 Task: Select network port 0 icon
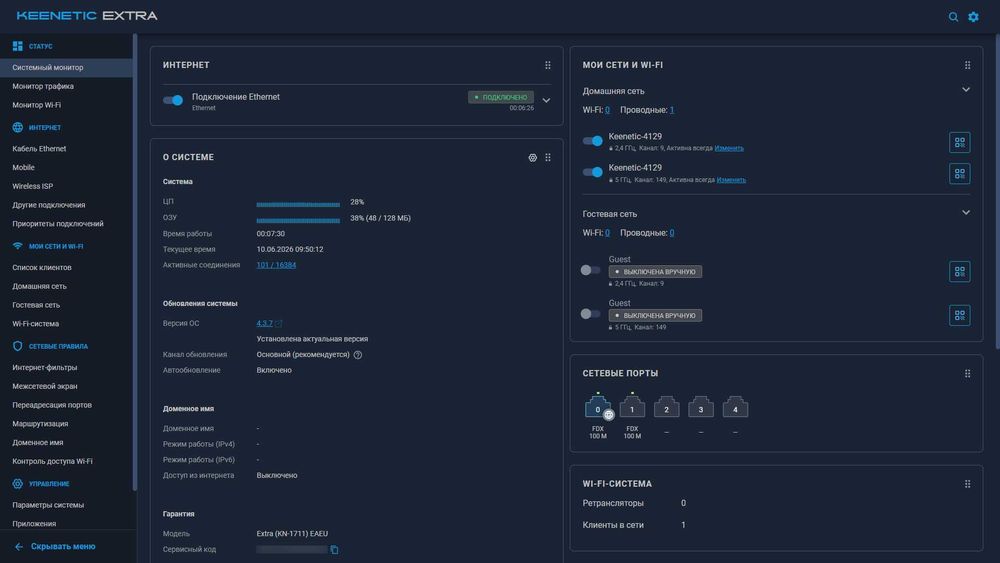point(598,407)
